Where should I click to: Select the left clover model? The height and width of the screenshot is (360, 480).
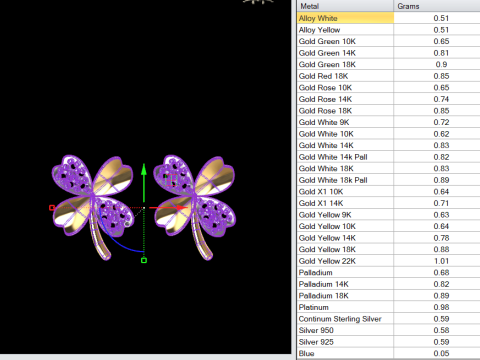click(x=93, y=207)
